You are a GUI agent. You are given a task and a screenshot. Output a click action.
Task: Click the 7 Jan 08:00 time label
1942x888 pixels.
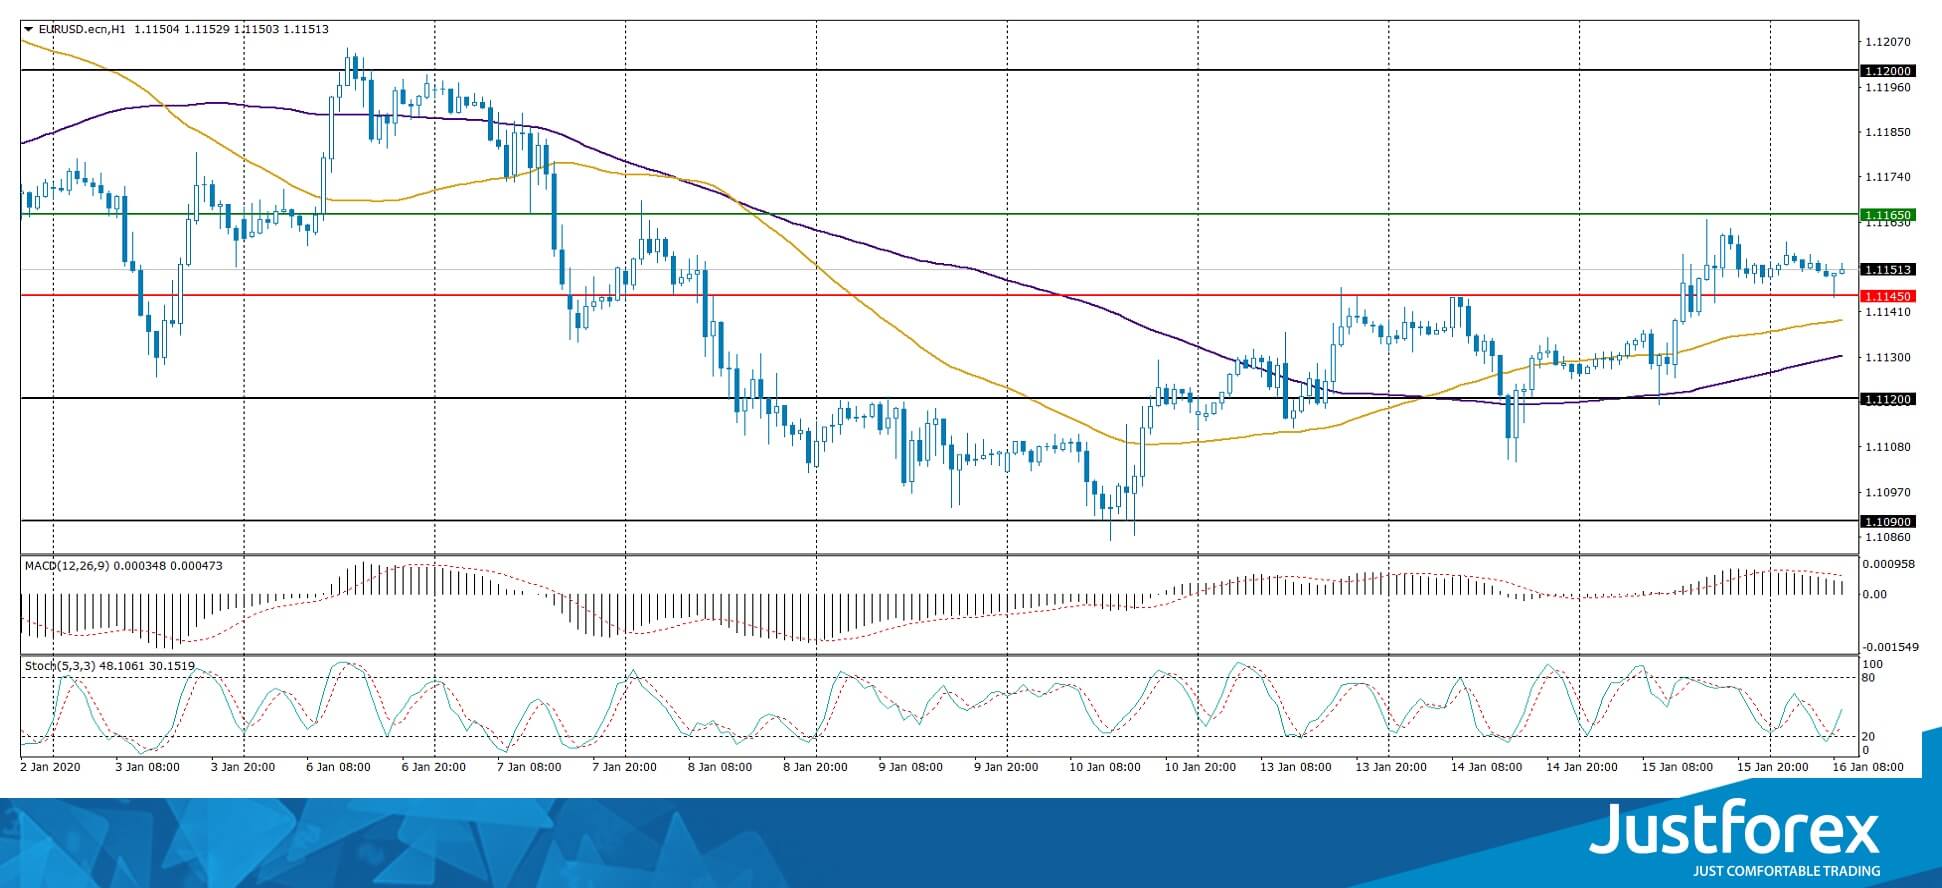(530, 768)
